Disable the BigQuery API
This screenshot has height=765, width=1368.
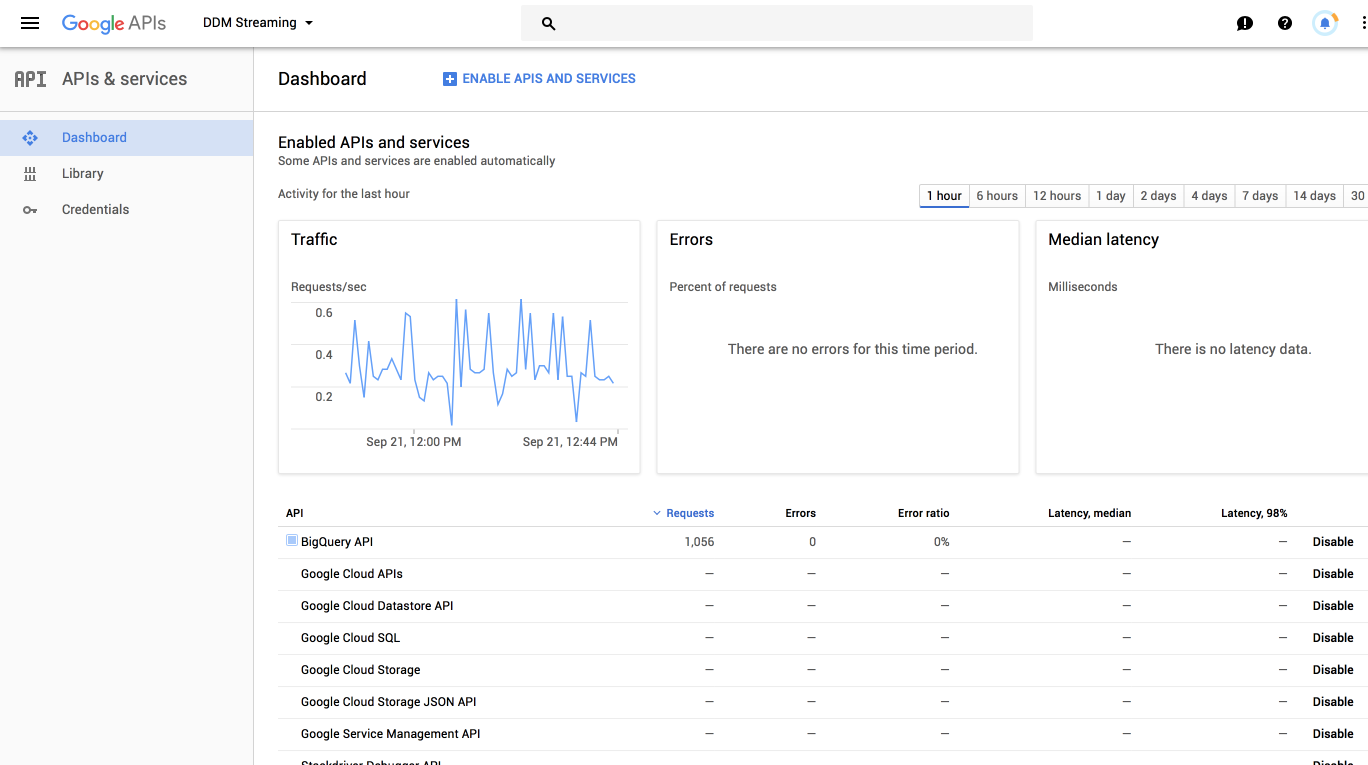click(1333, 542)
